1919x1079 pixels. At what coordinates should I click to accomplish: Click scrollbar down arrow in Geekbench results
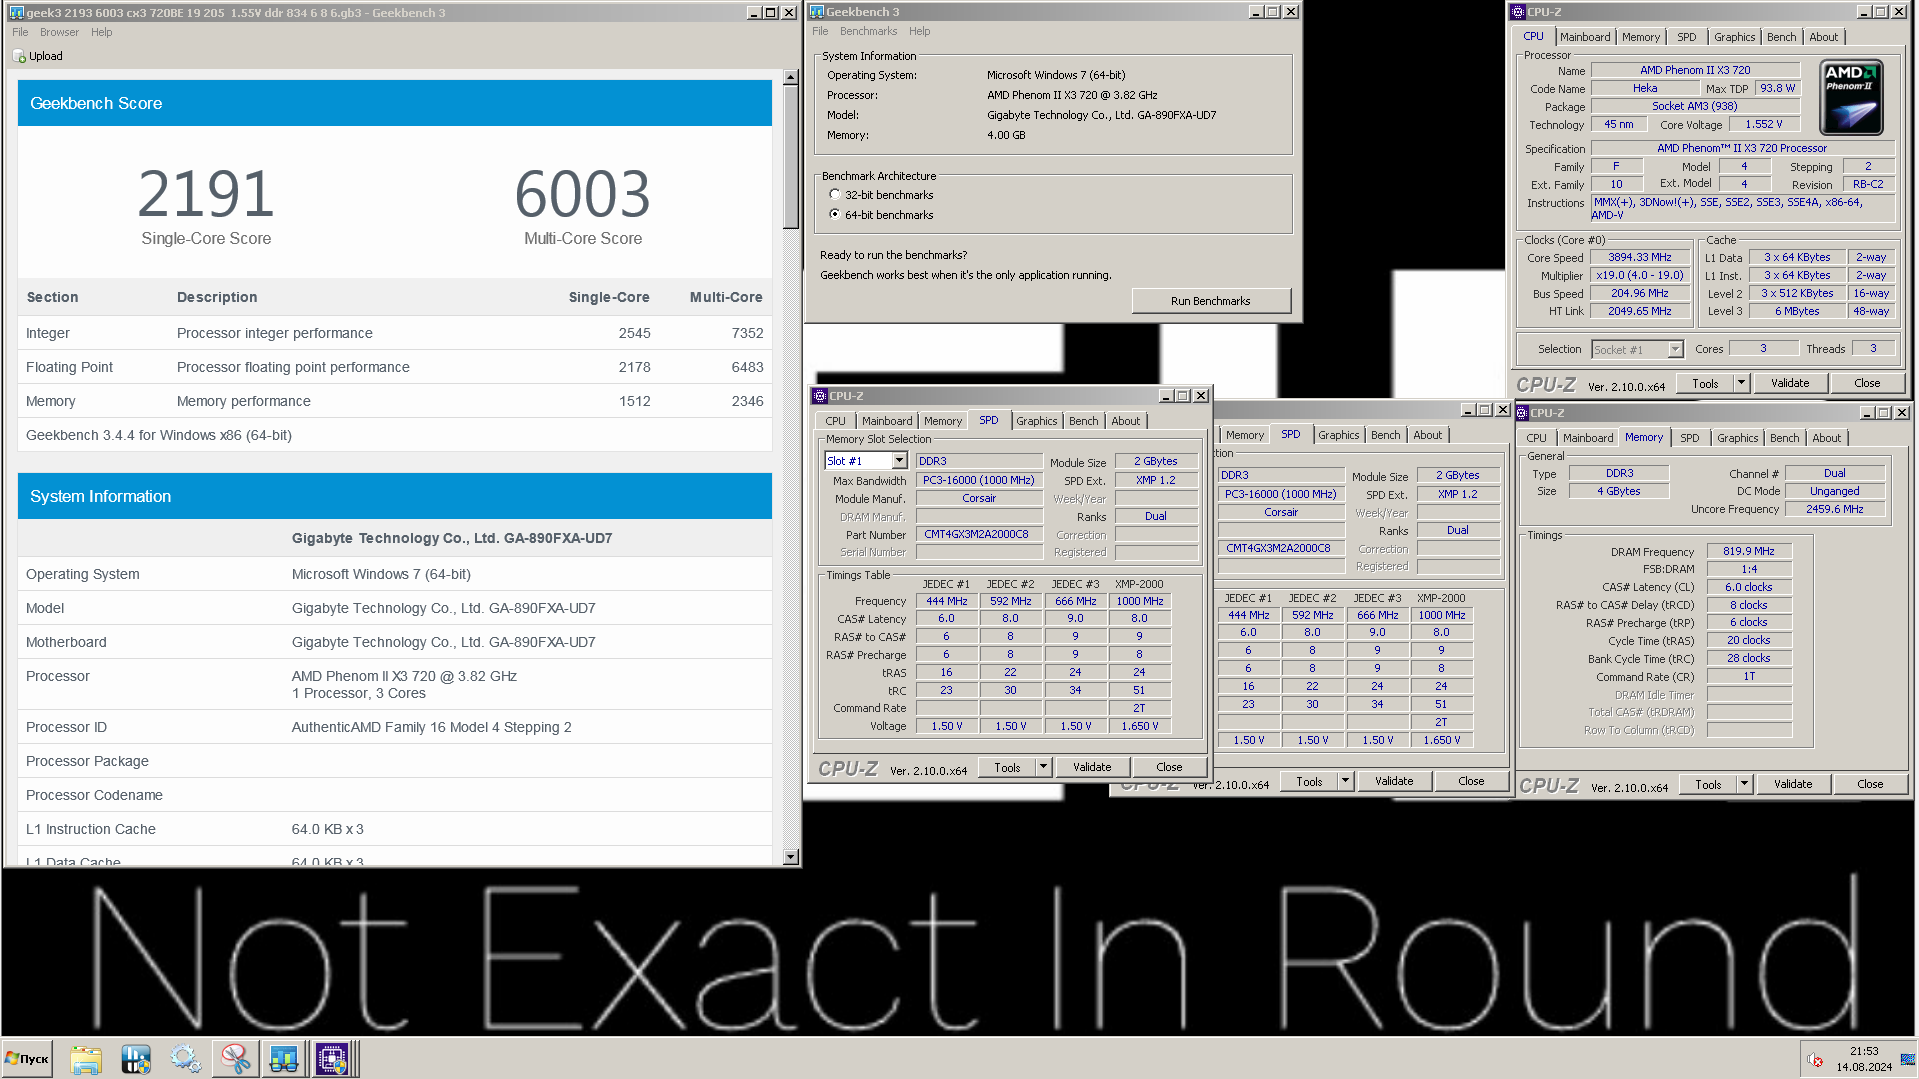790,857
